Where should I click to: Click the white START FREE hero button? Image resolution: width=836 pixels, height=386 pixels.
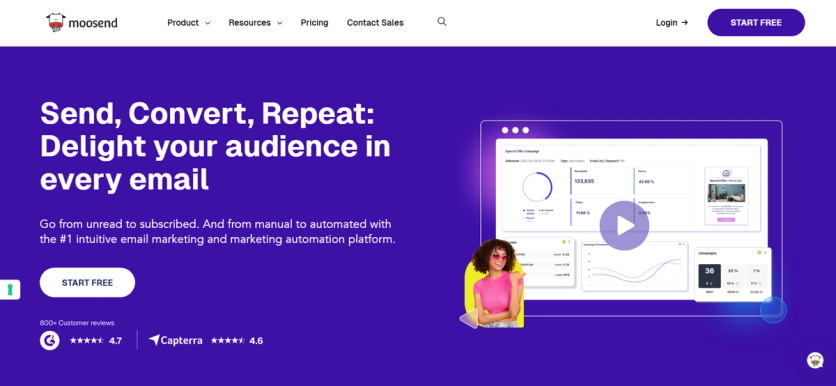point(87,283)
